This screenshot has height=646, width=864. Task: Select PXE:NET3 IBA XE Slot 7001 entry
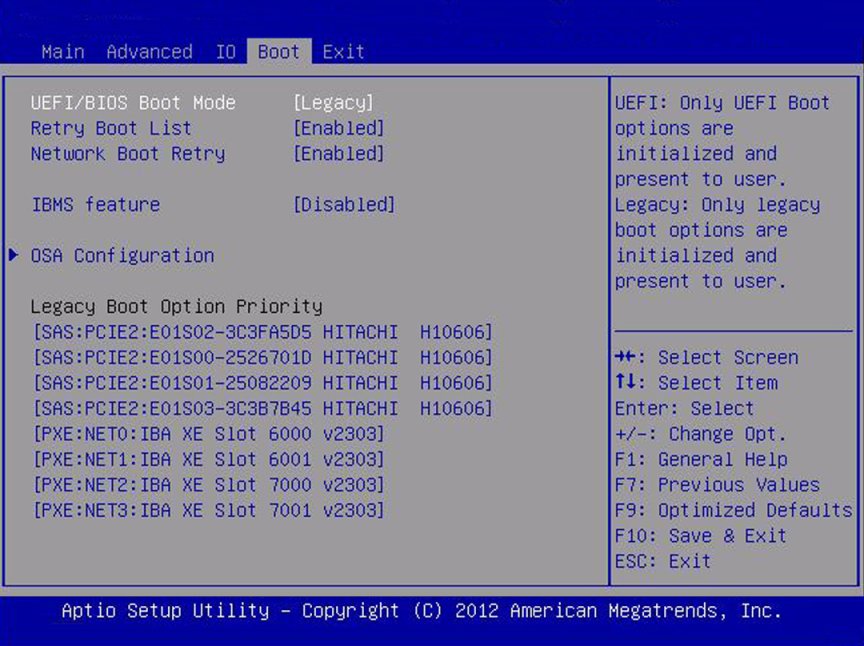[209, 510]
